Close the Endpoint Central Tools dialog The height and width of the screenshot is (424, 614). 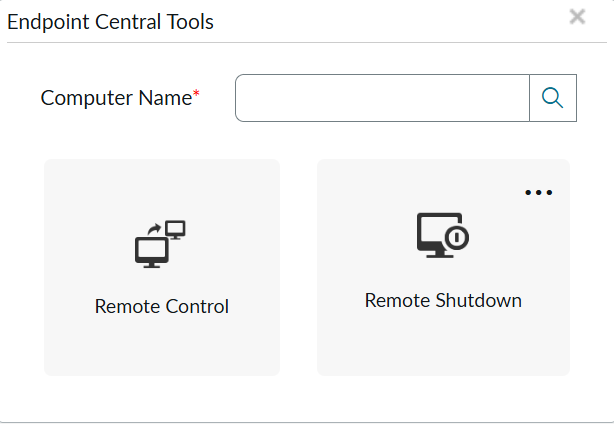coord(577,17)
